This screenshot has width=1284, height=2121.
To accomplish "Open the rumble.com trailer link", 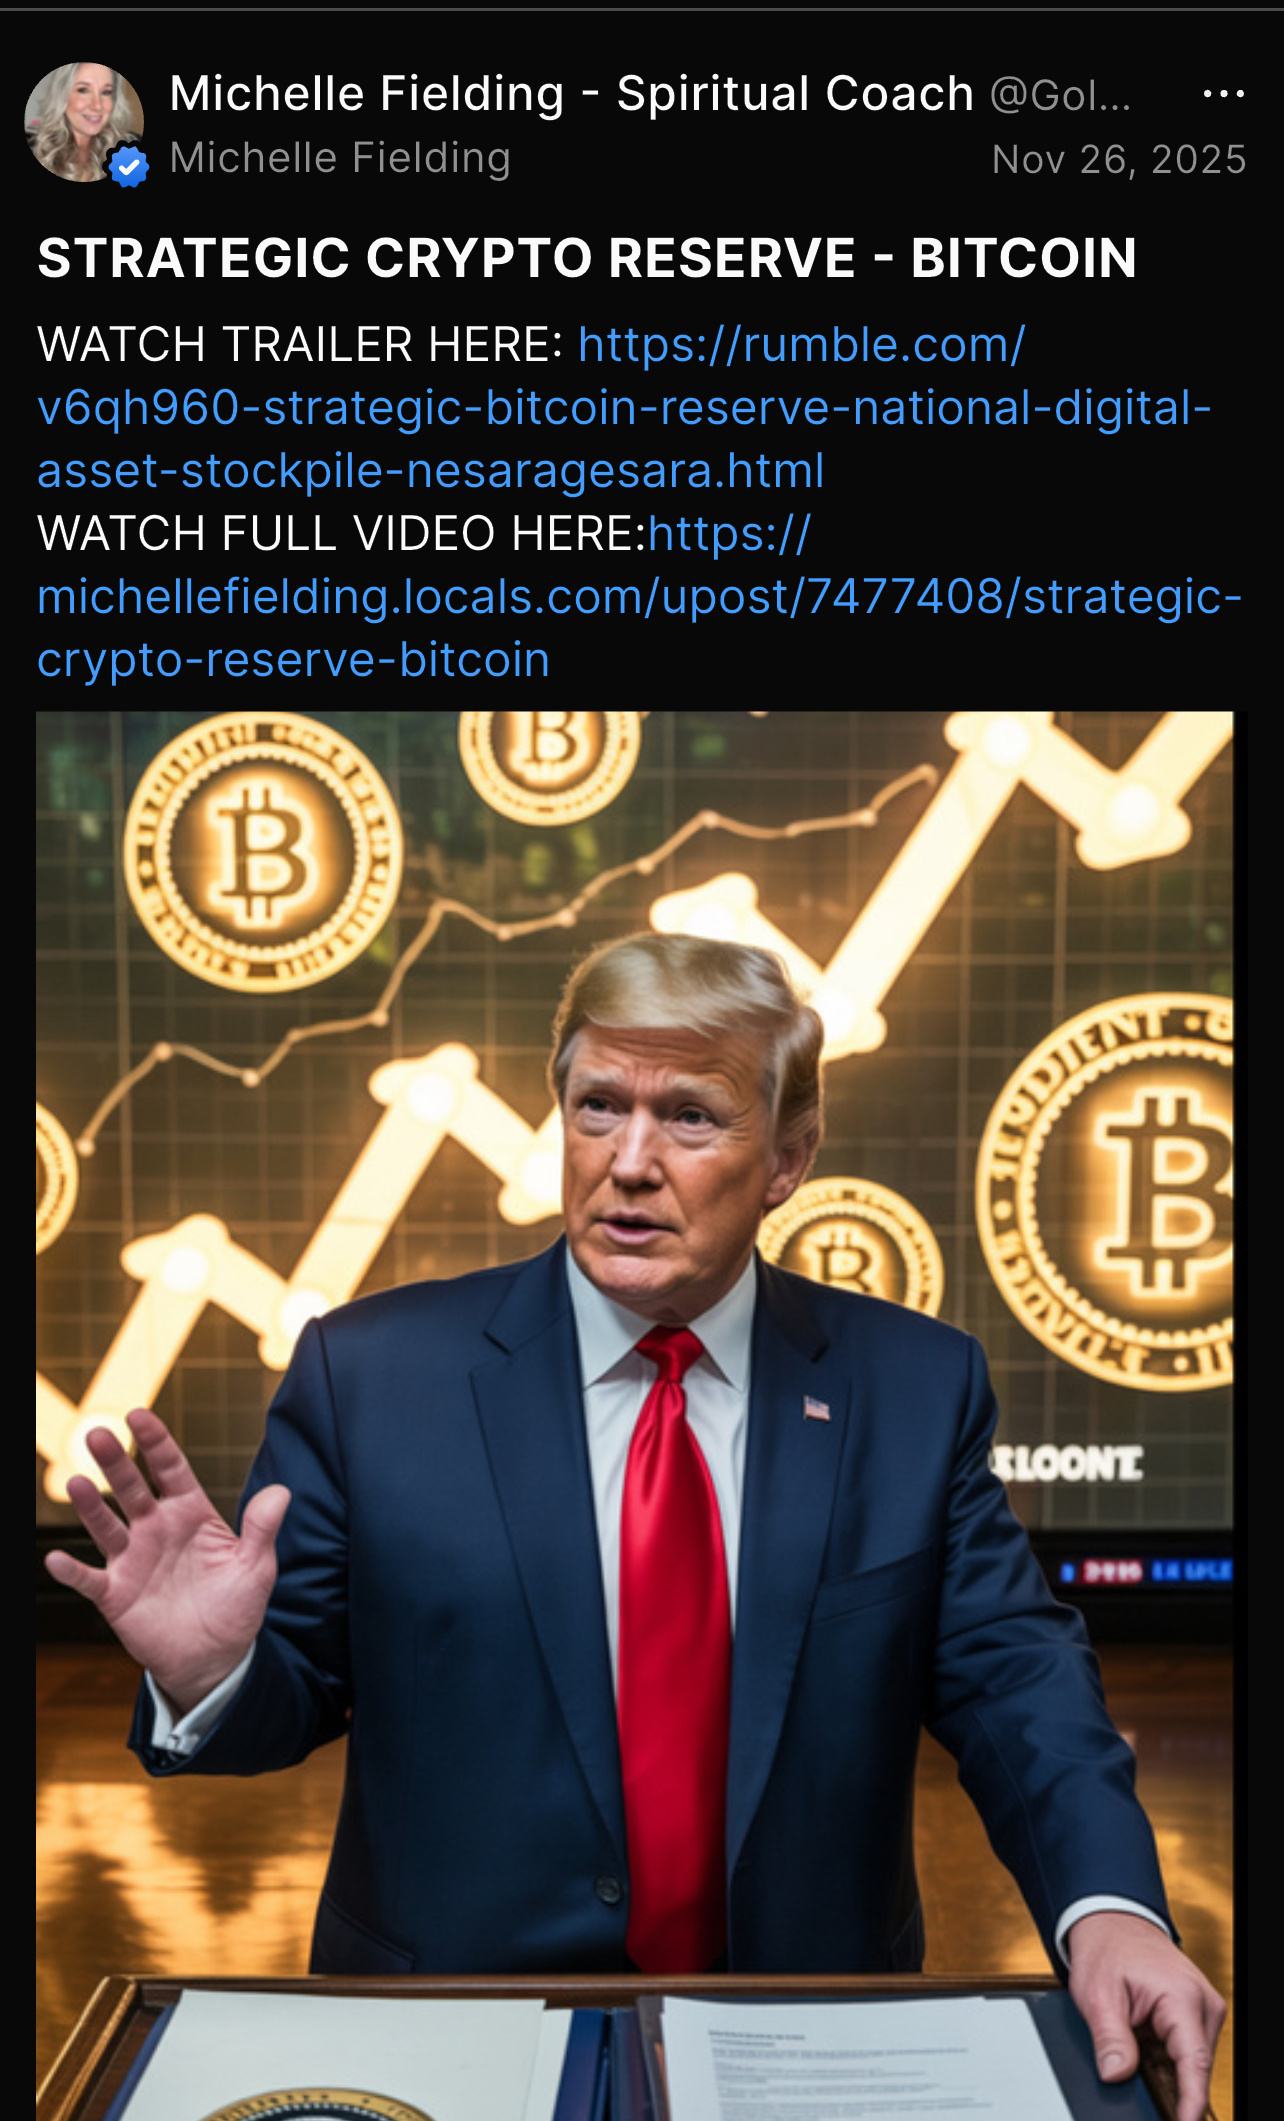I will [625, 408].
